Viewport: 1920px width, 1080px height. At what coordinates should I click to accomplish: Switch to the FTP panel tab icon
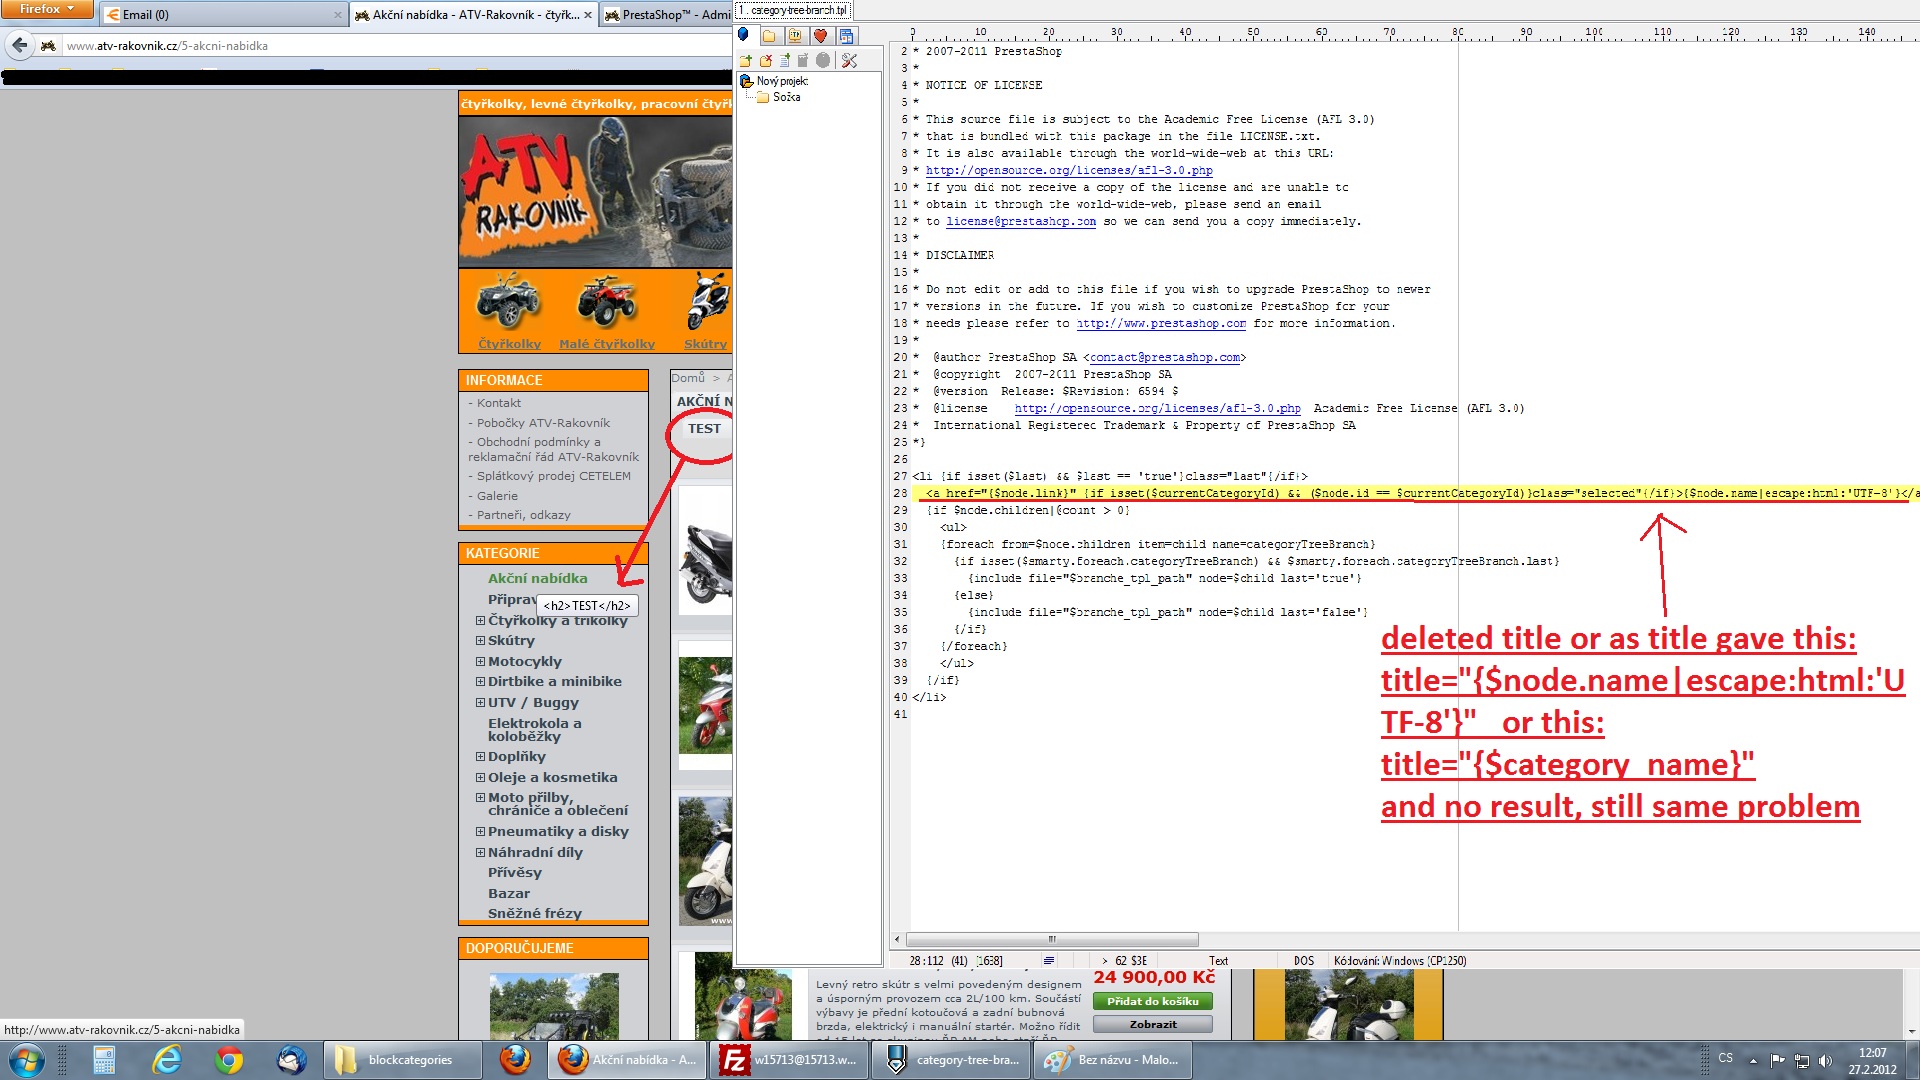pos(795,36)
